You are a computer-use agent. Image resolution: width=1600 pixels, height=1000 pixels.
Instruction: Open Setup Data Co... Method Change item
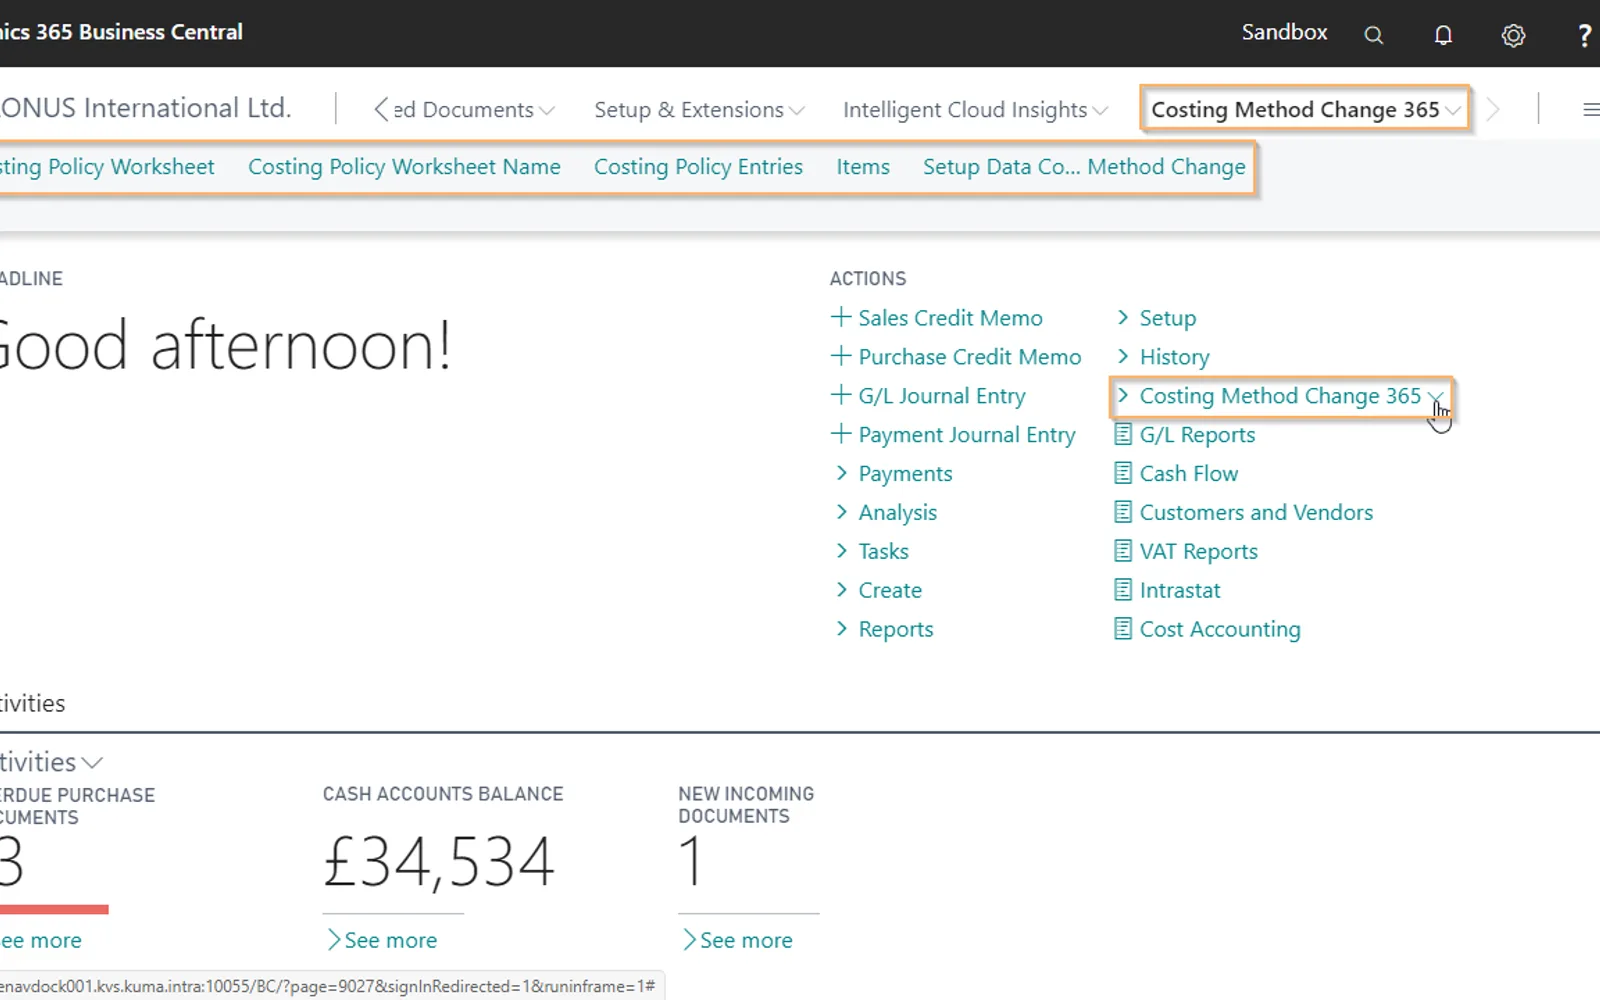tap(1084, 167)
